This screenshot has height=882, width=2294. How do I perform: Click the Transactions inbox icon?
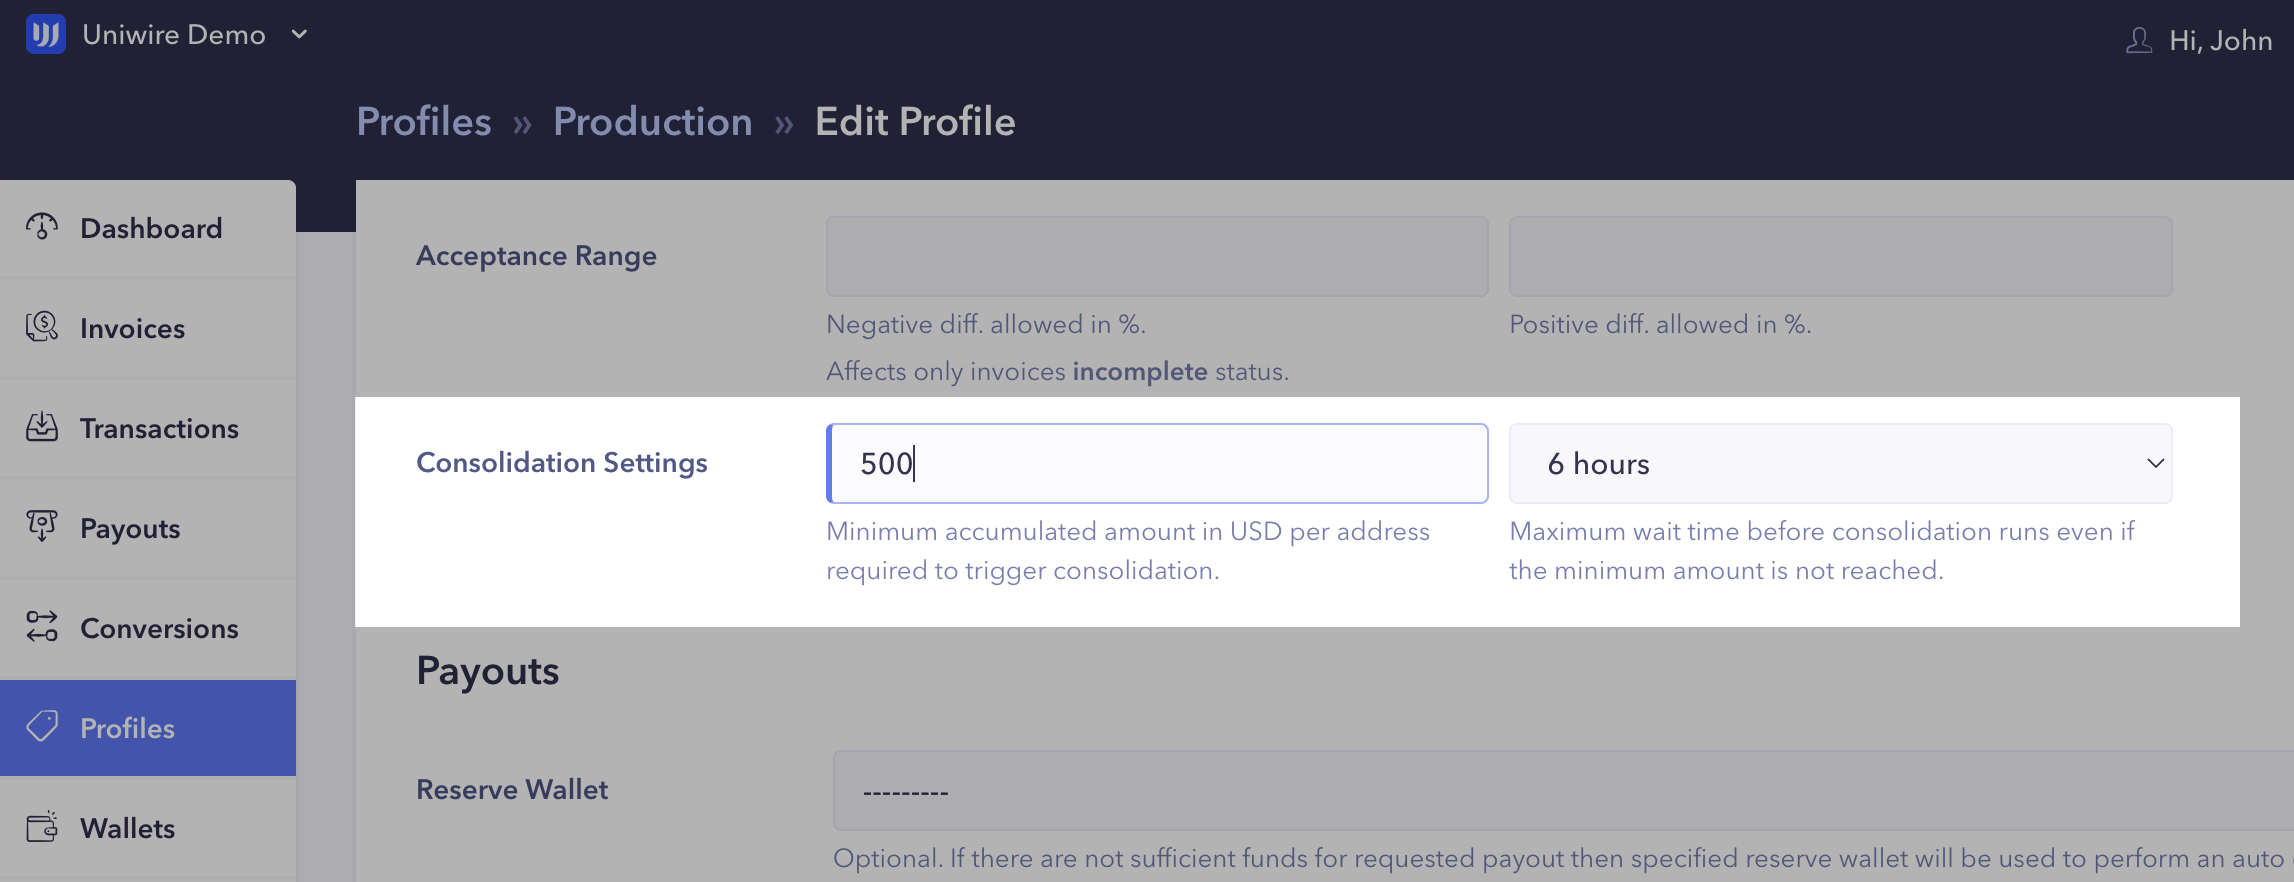point(42,427)
